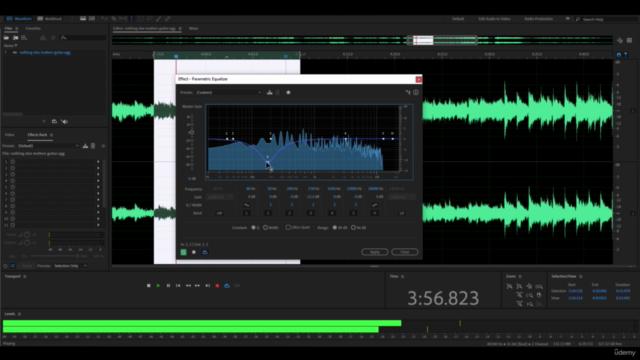Open effect menu arrow for rack slot 1
The image size is (640, 360).
(98, 162)
